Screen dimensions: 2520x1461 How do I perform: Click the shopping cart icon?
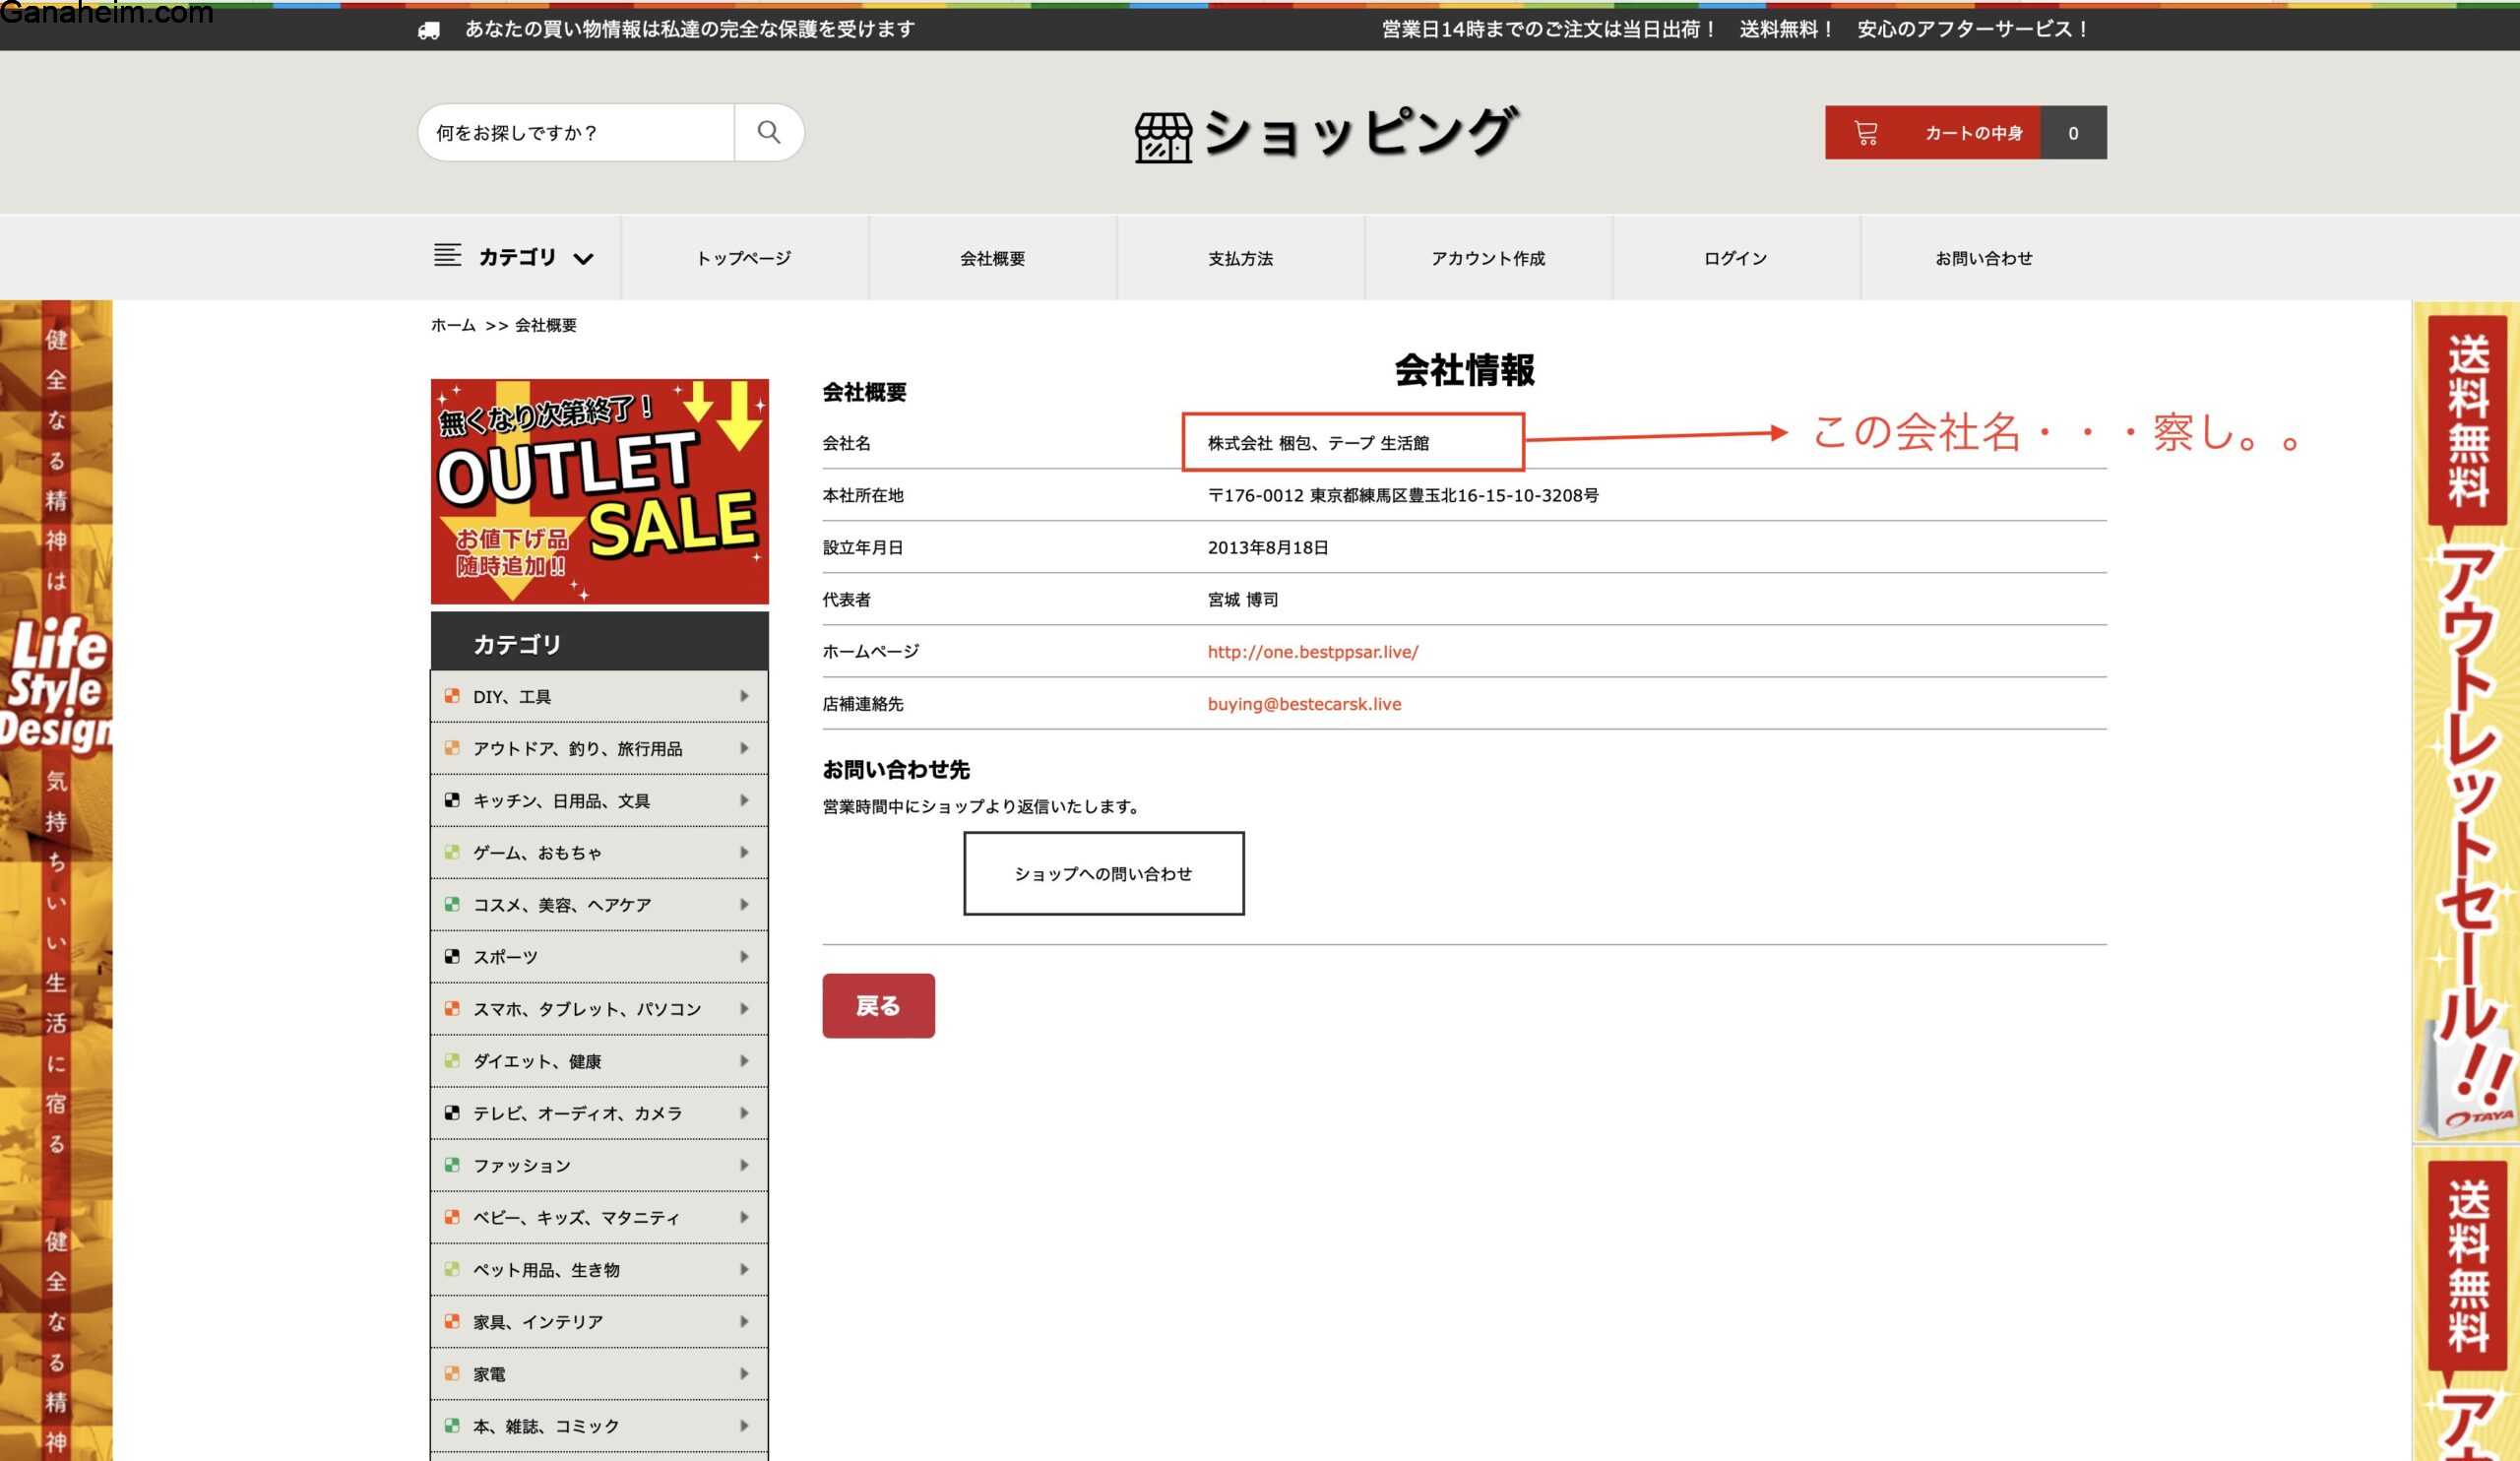tap(1865, 133)
